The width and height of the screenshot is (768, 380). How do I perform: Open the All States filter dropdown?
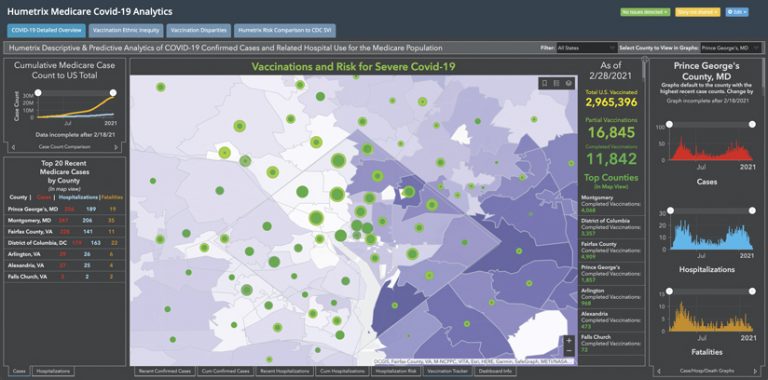pyautogui.click(x=586, y=48)
